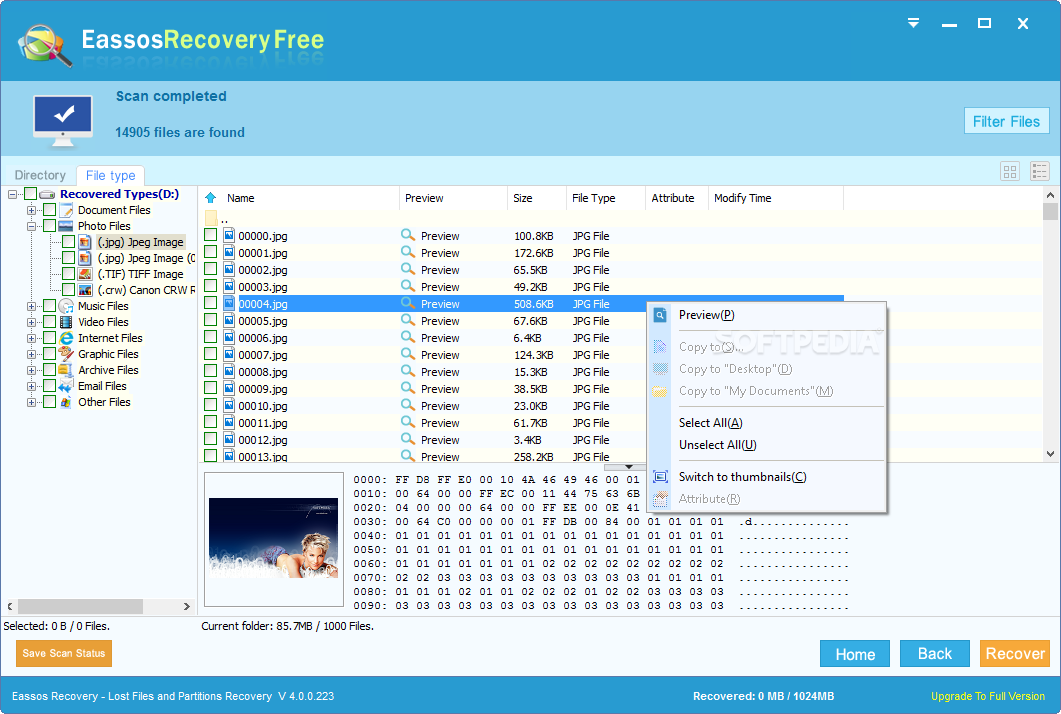Click the Recover button

tap(1014, 654)
